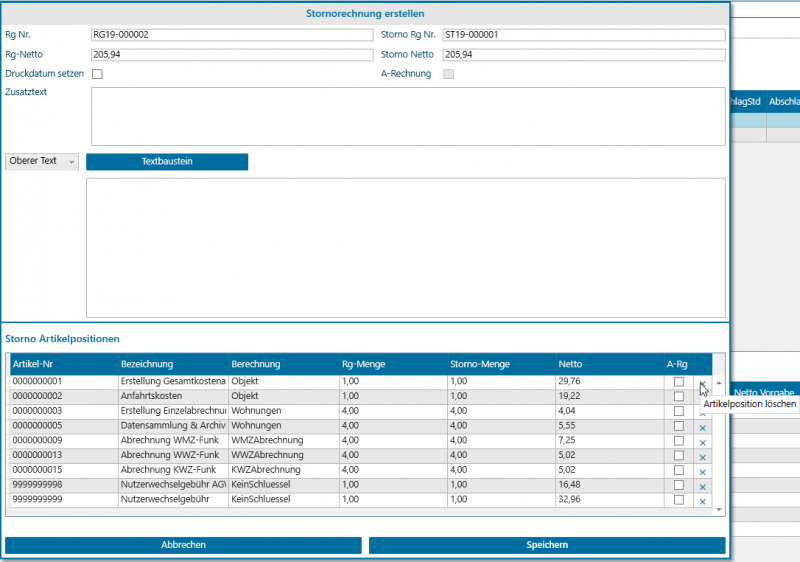Click the large Oberer Text editing area
The width and height of the screenshot is (800, 562).
pyautogui.click(x=406, y=248)
